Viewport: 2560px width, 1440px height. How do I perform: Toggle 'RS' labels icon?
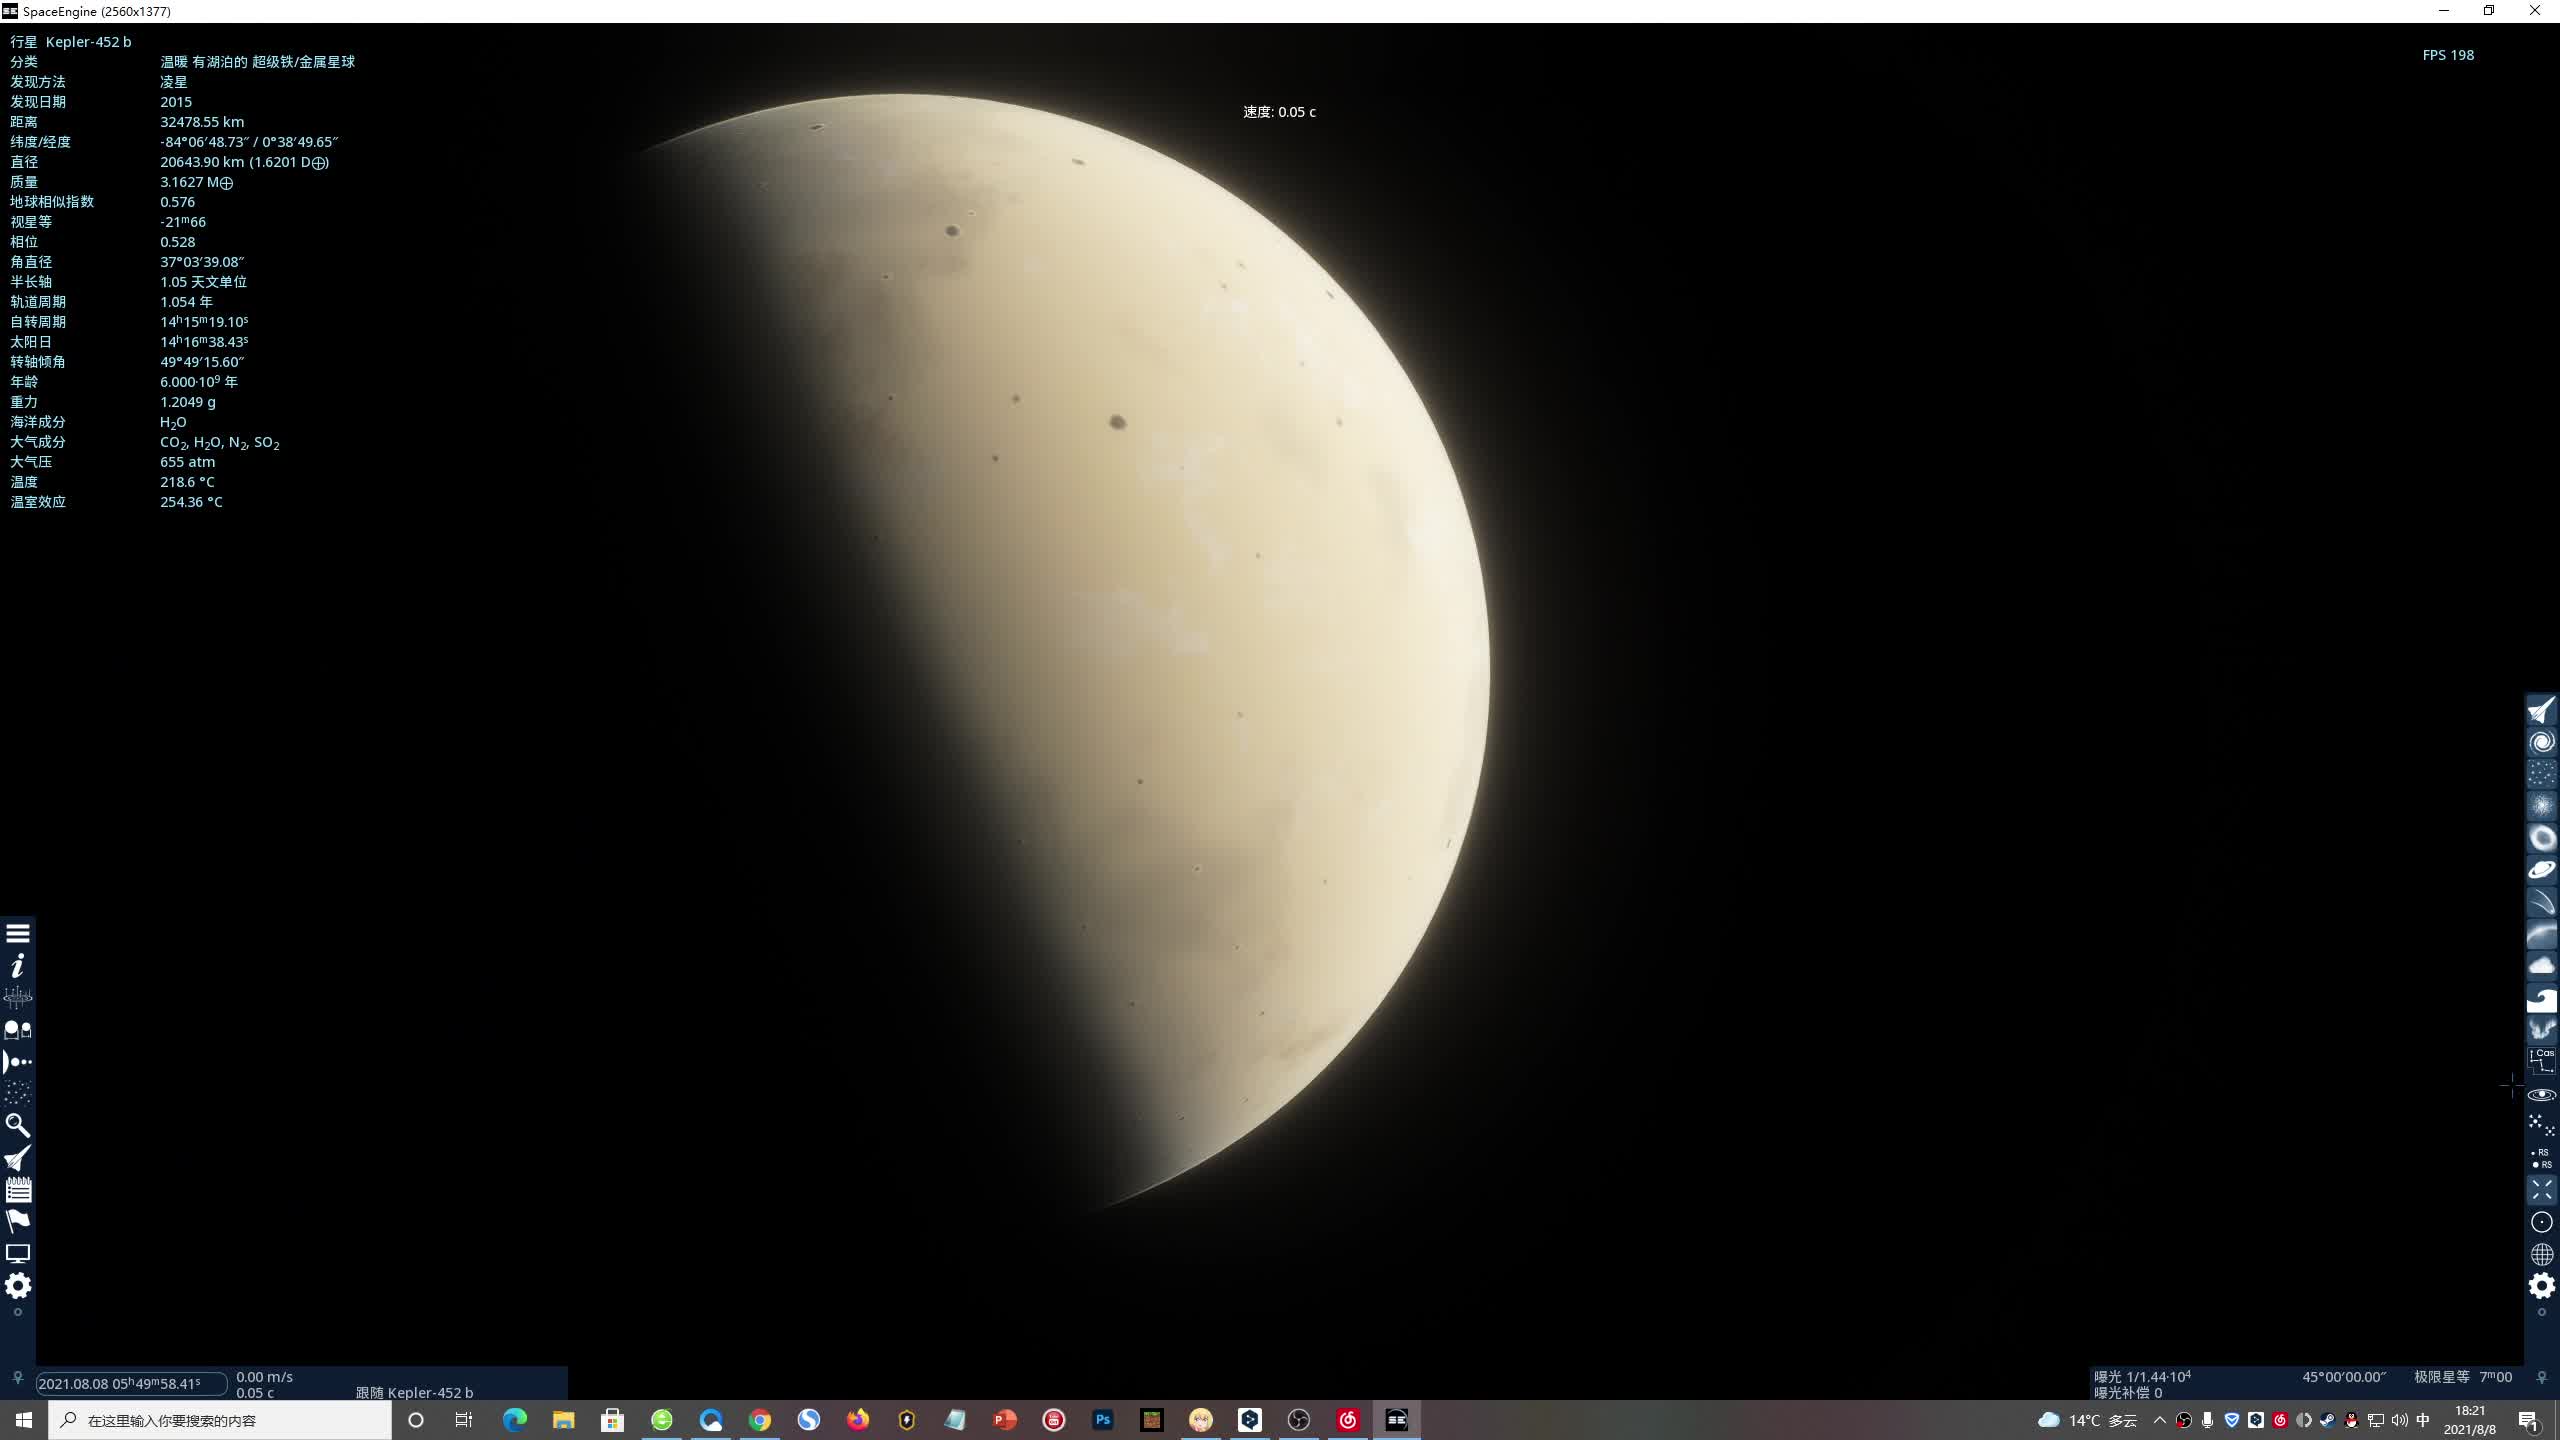point(2542,1158)
